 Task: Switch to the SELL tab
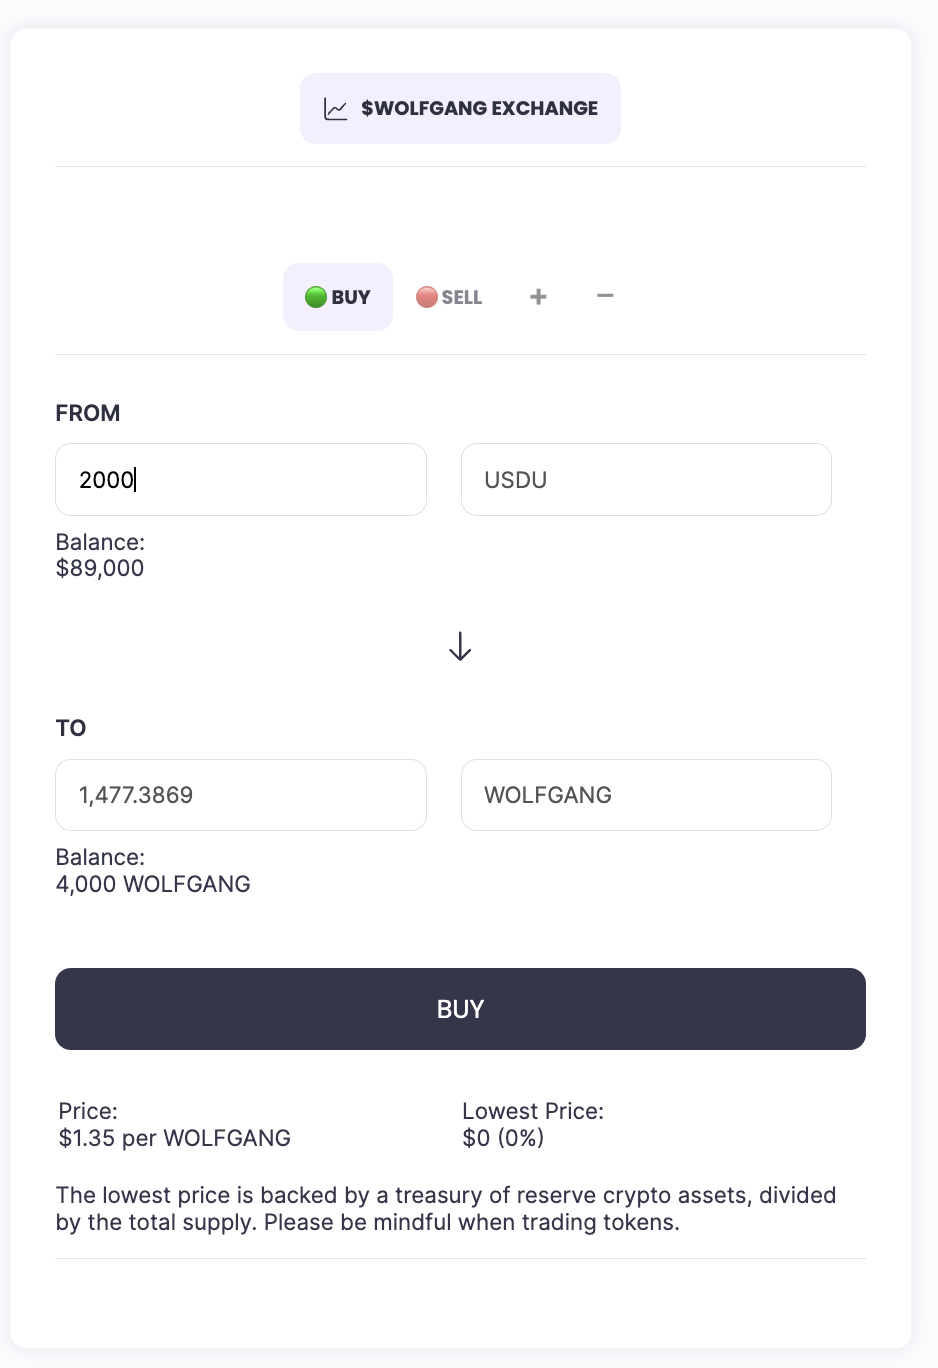[450, 297]
